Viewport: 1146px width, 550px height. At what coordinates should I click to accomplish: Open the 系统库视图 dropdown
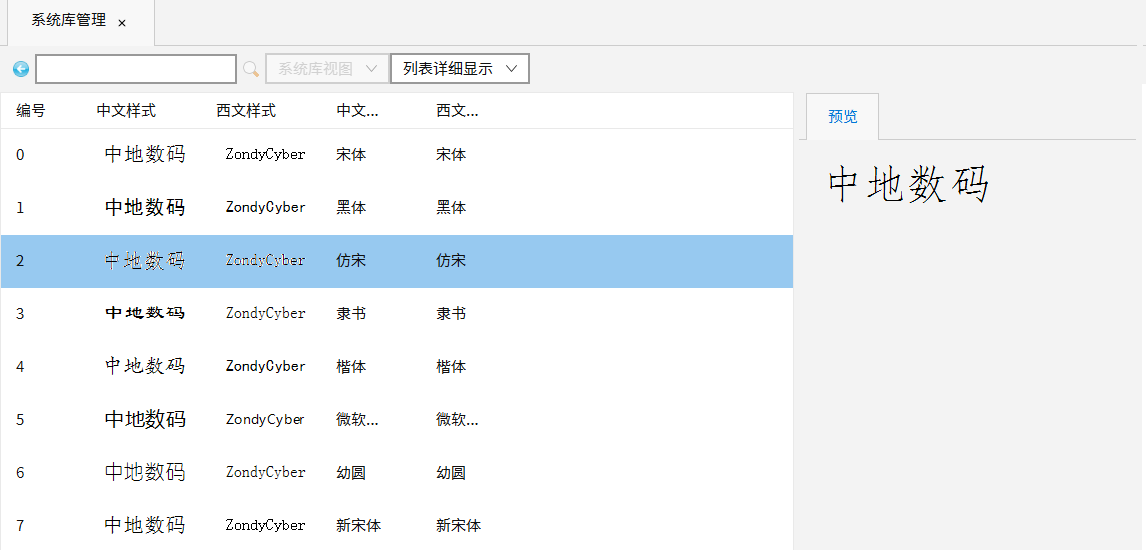(x=327, y=69)
